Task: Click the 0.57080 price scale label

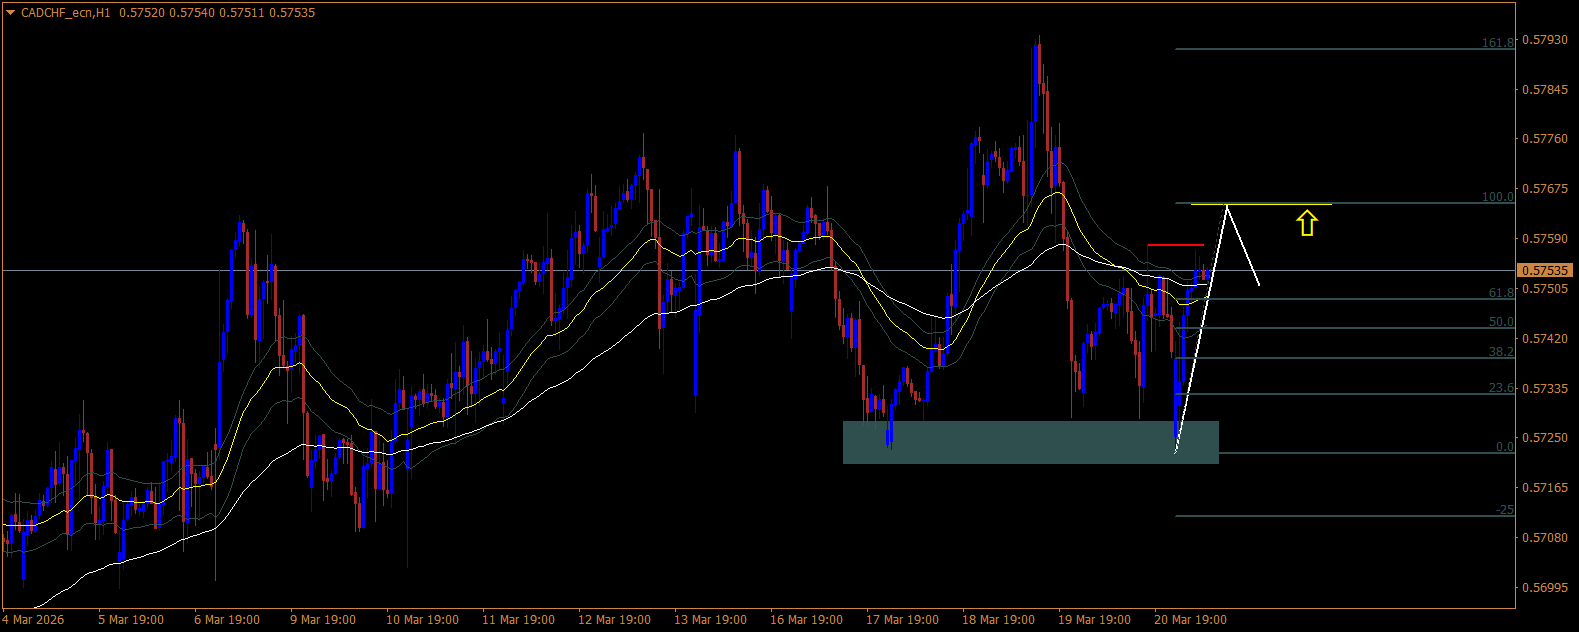Action: point(1544,538)
